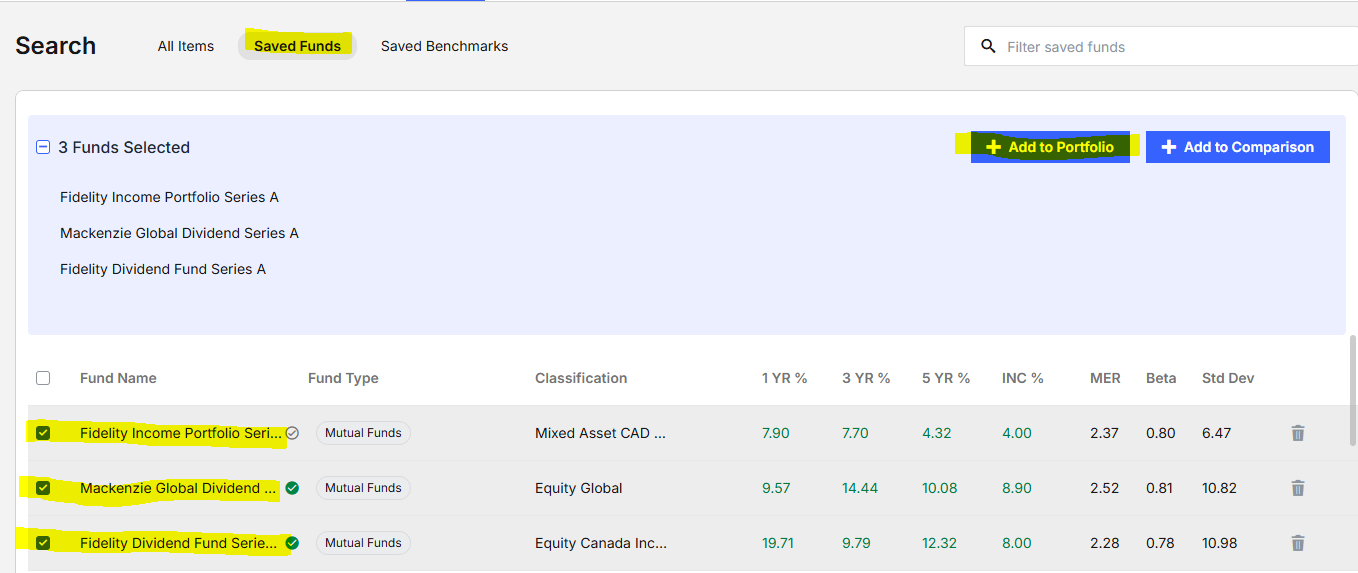The image size is (1358, 573).
Task: Click the Add to Comparison button
Action: [x=1238, y=147]
